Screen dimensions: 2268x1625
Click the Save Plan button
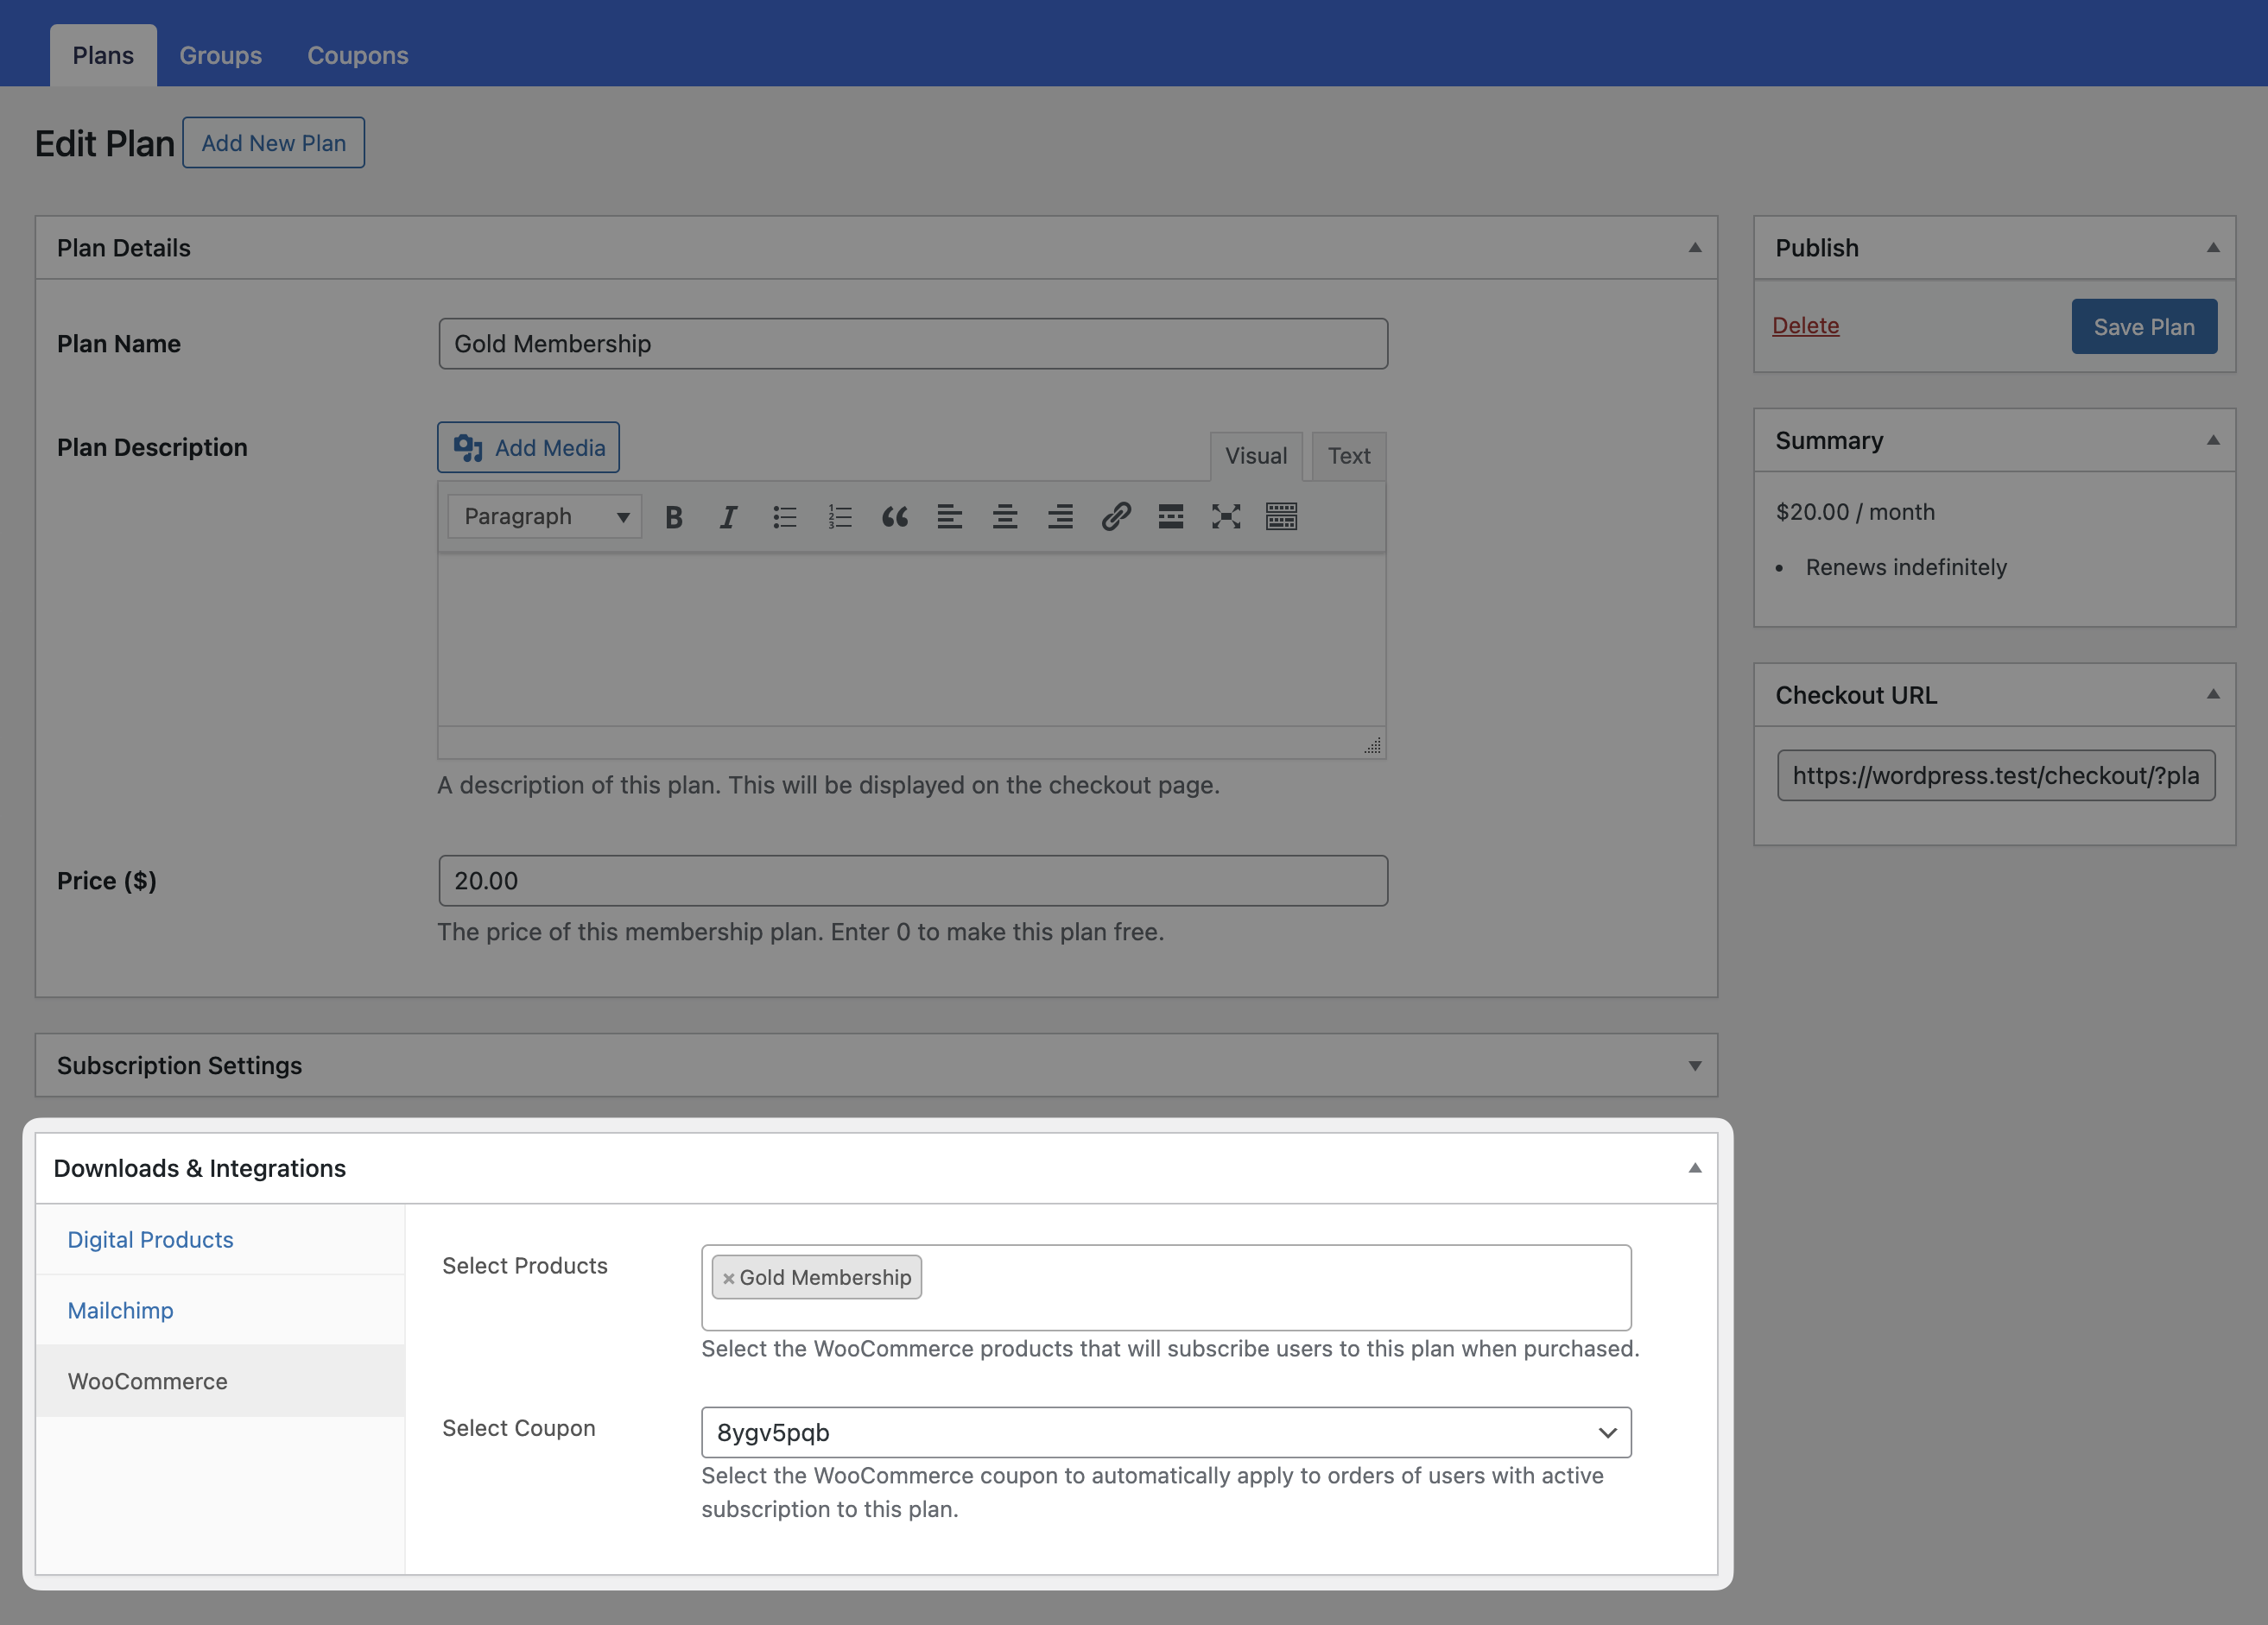point(2144,327)
